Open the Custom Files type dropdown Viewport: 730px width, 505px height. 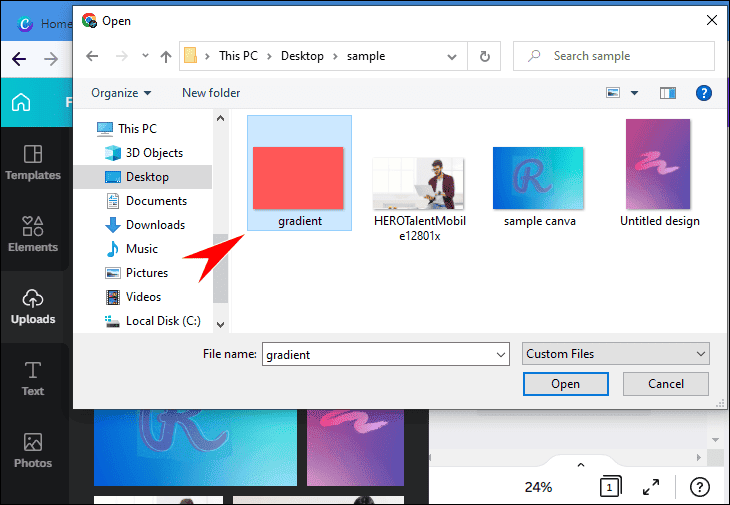[x=615, y=354]
